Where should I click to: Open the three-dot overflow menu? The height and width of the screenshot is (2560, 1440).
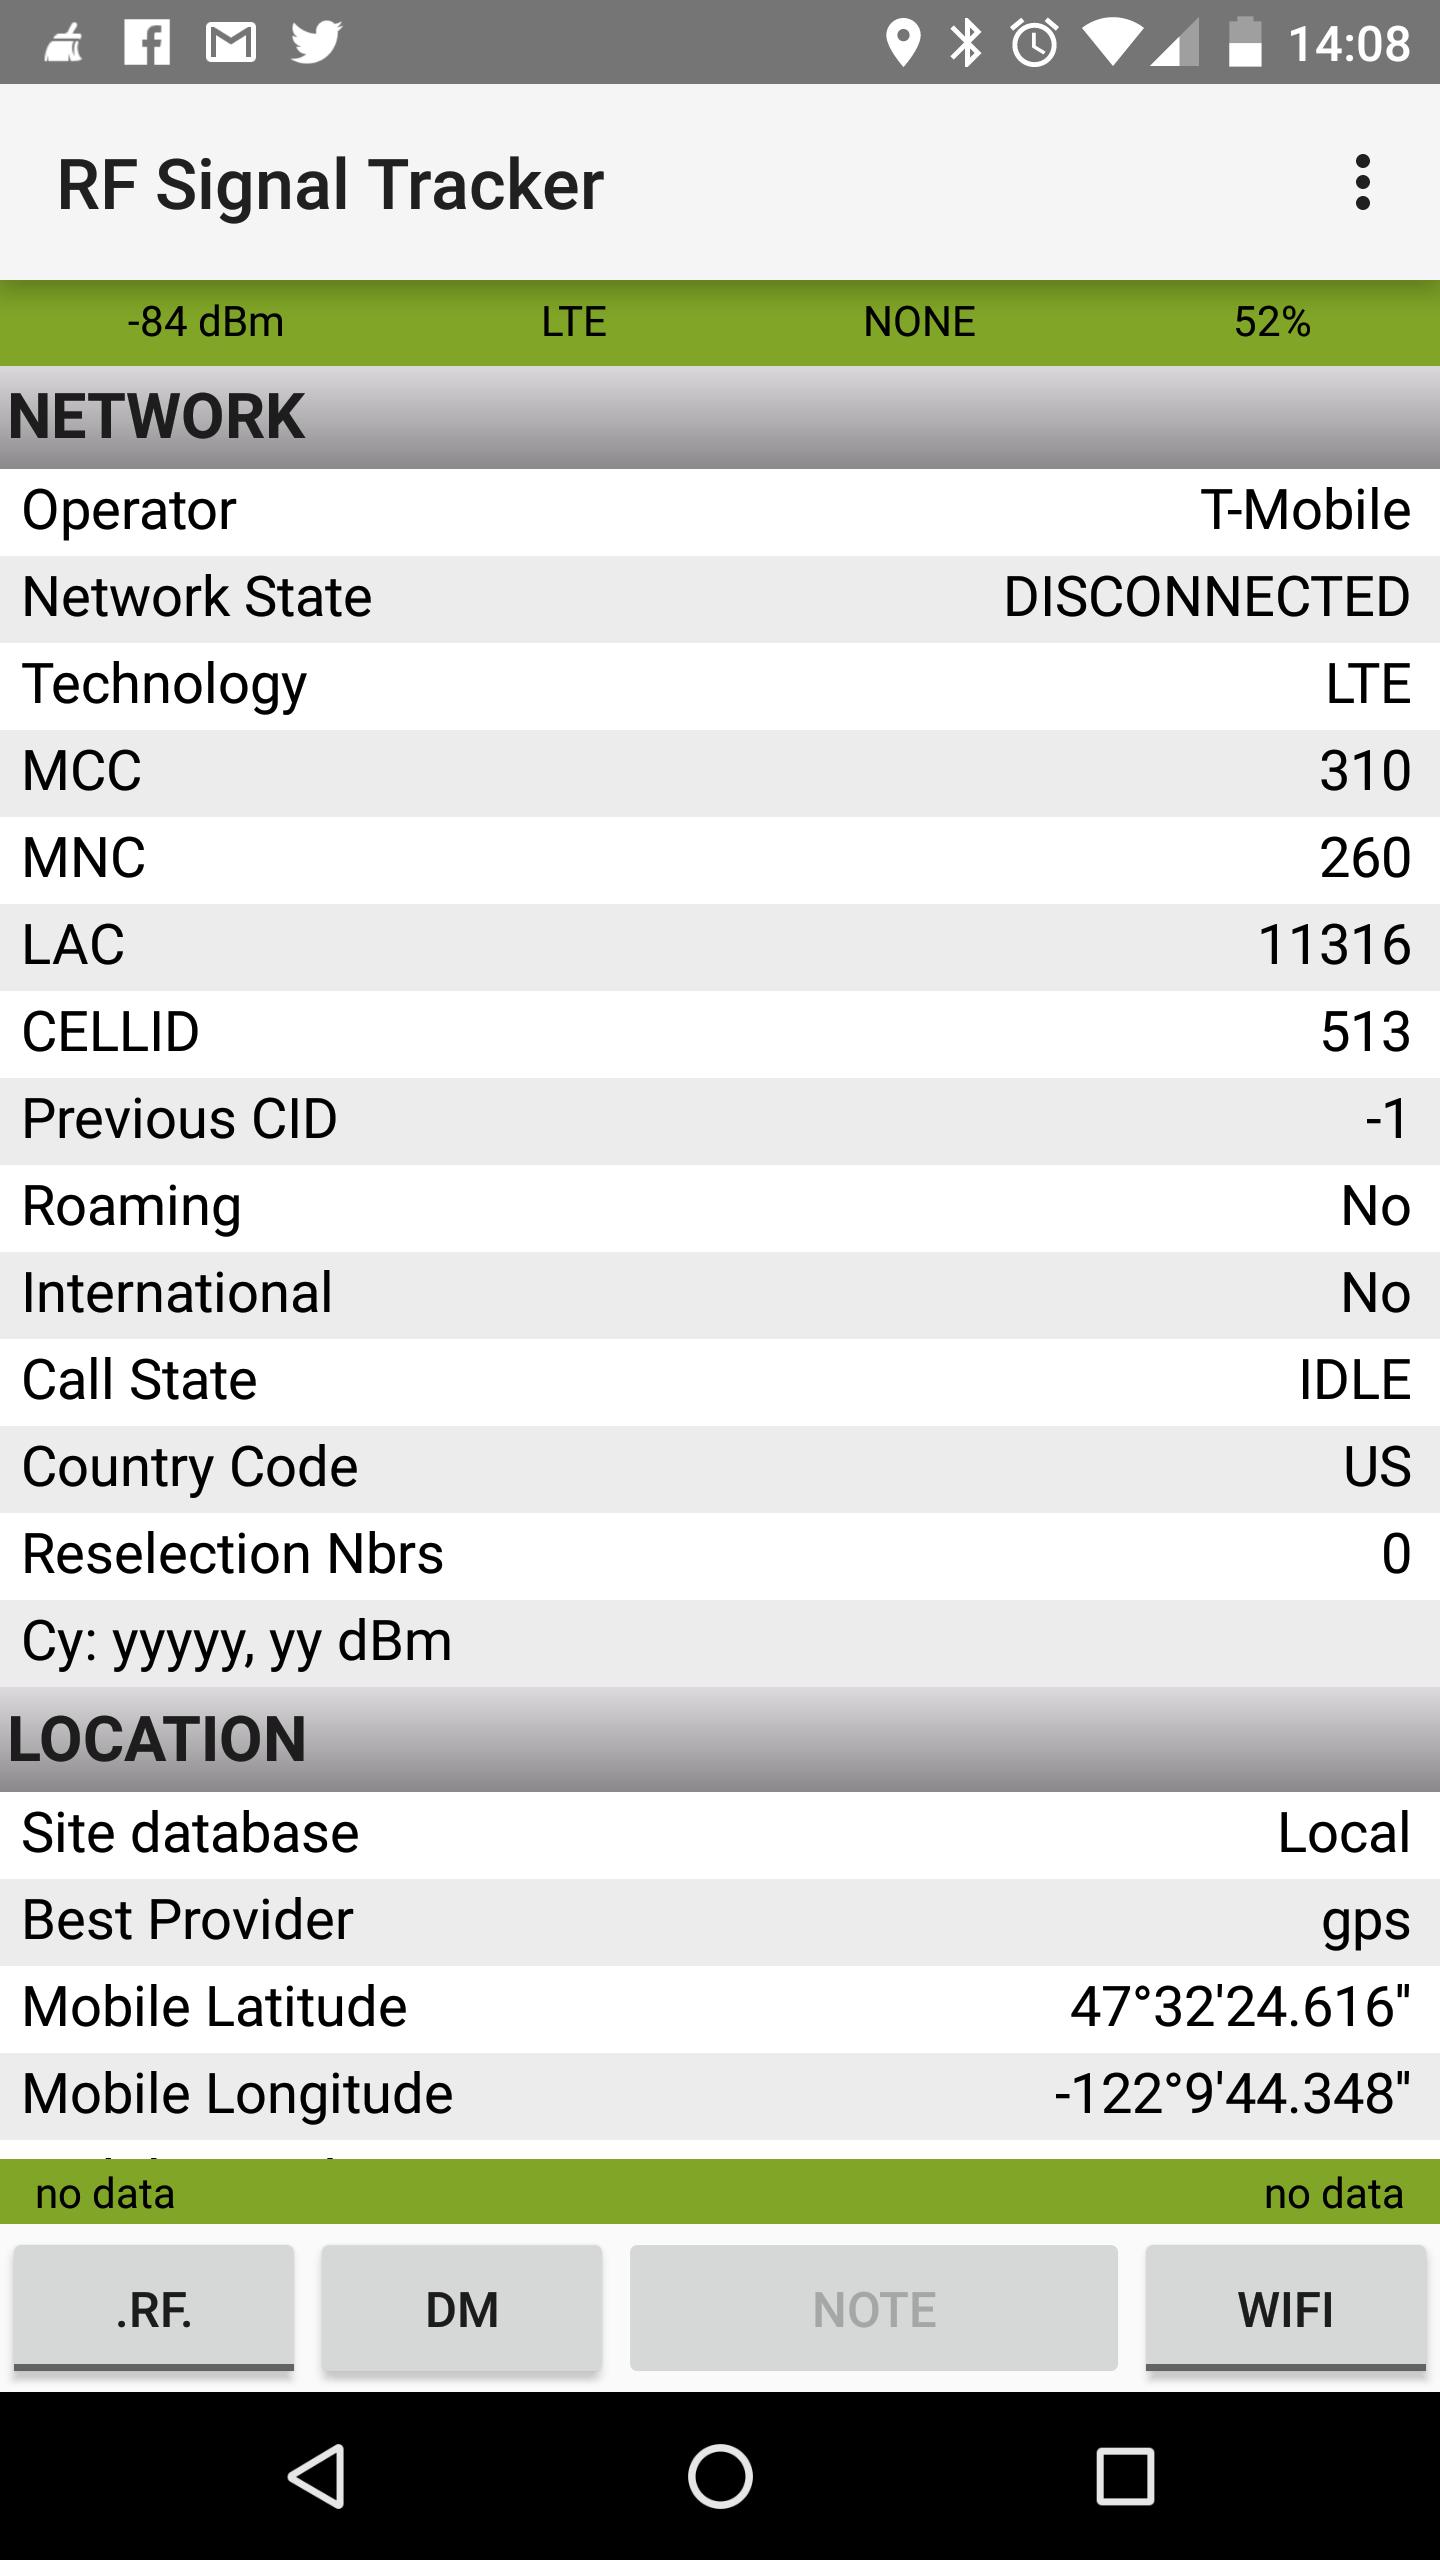coord(1361,183)
